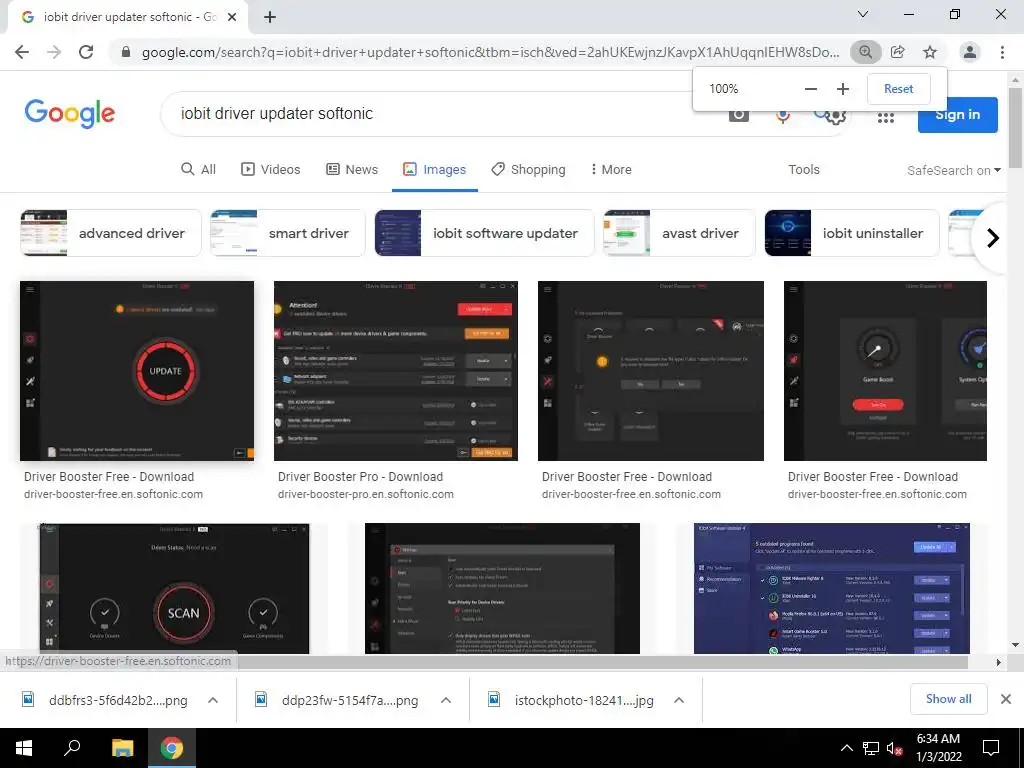Image resolution: width=1024 pixels, height=768 pixels.
Task: Expand the More search categories menu
Action: (611, 170)
